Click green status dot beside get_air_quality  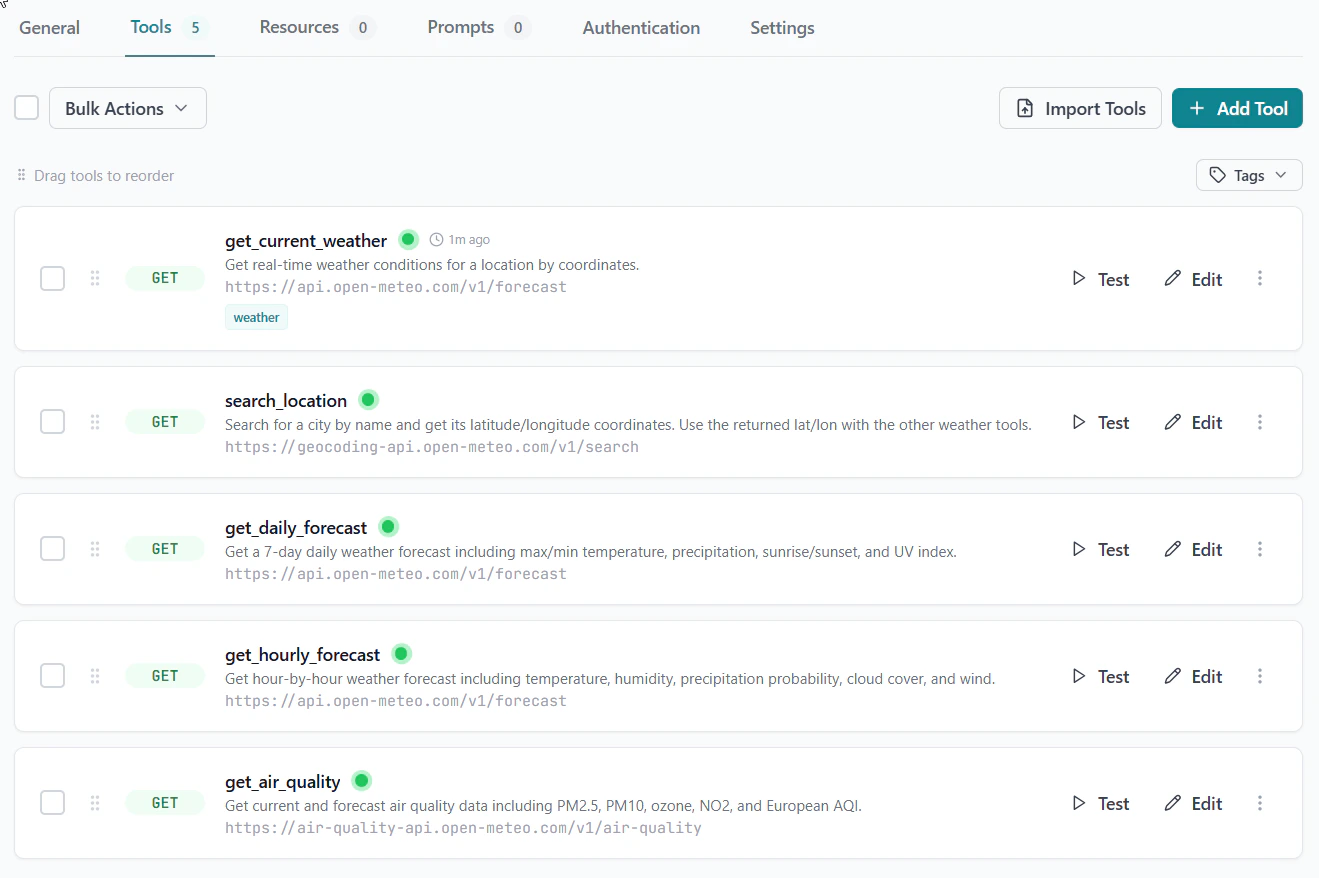(361, 781)
